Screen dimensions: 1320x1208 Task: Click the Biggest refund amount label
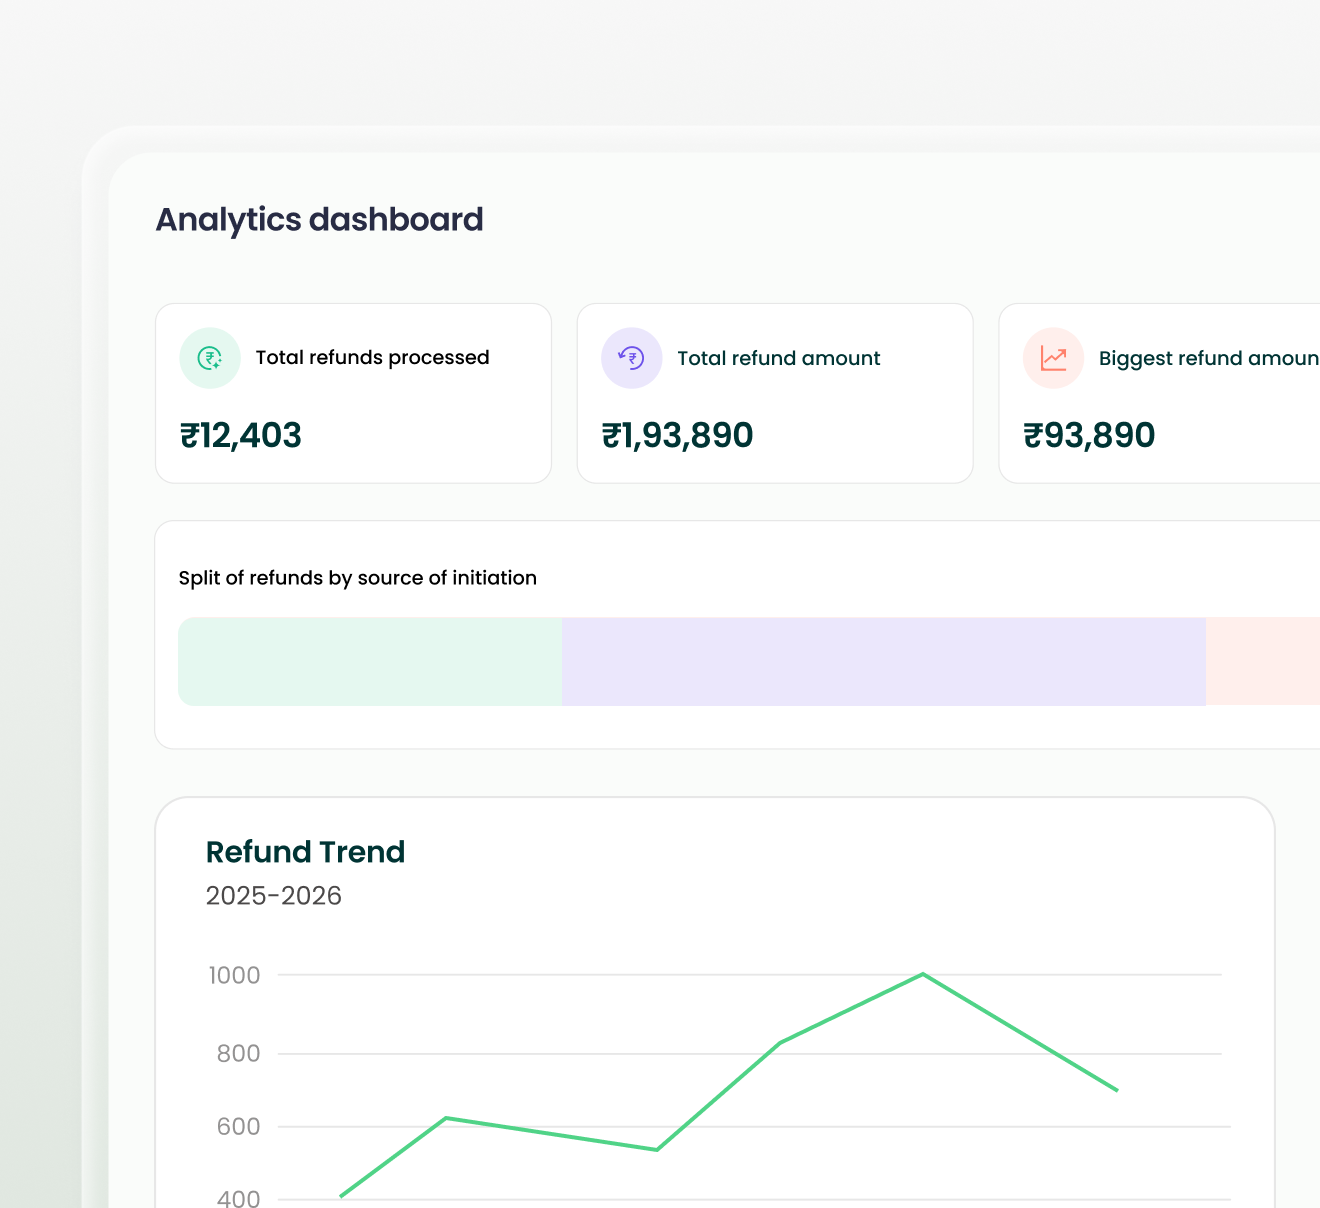click(x=1209, y=358)
